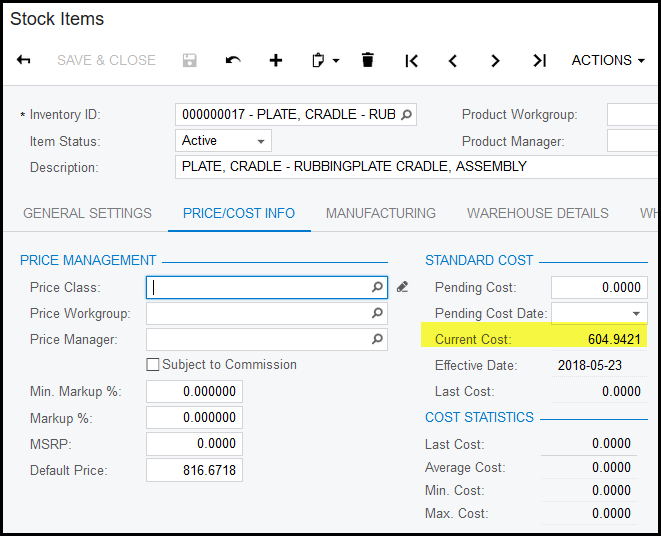Open the Warehouse Details tab

[x=537, y=213]
